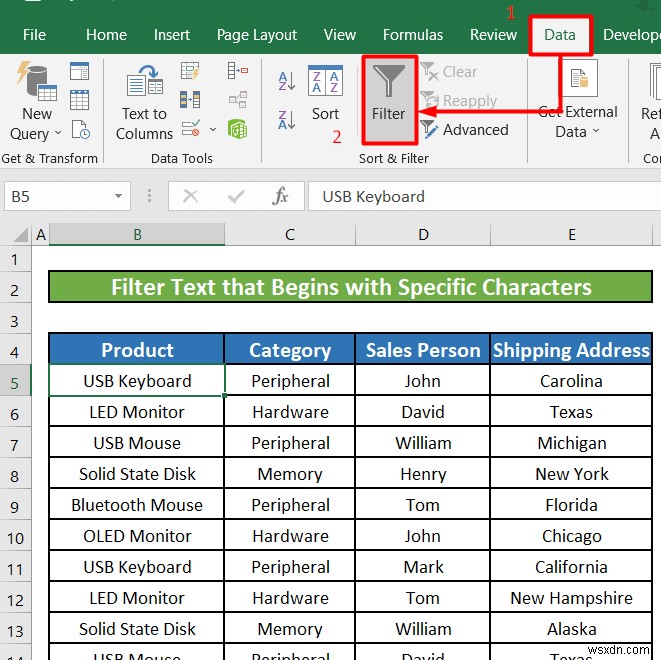Select column E header

pos(571,234)
